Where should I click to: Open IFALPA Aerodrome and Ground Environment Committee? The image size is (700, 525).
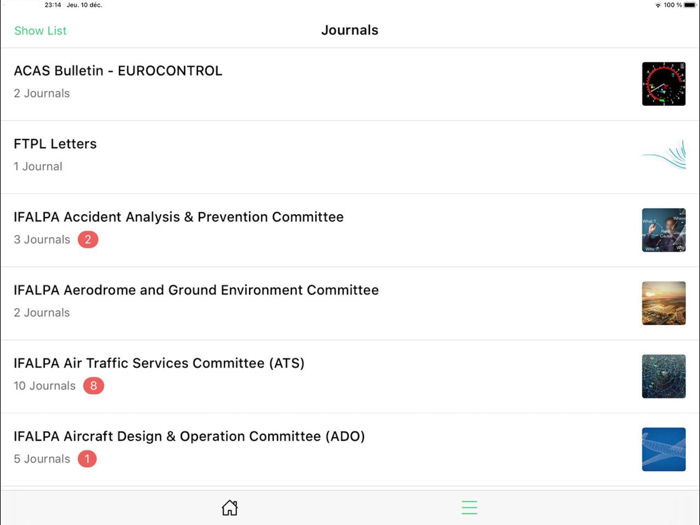(350, 304)
